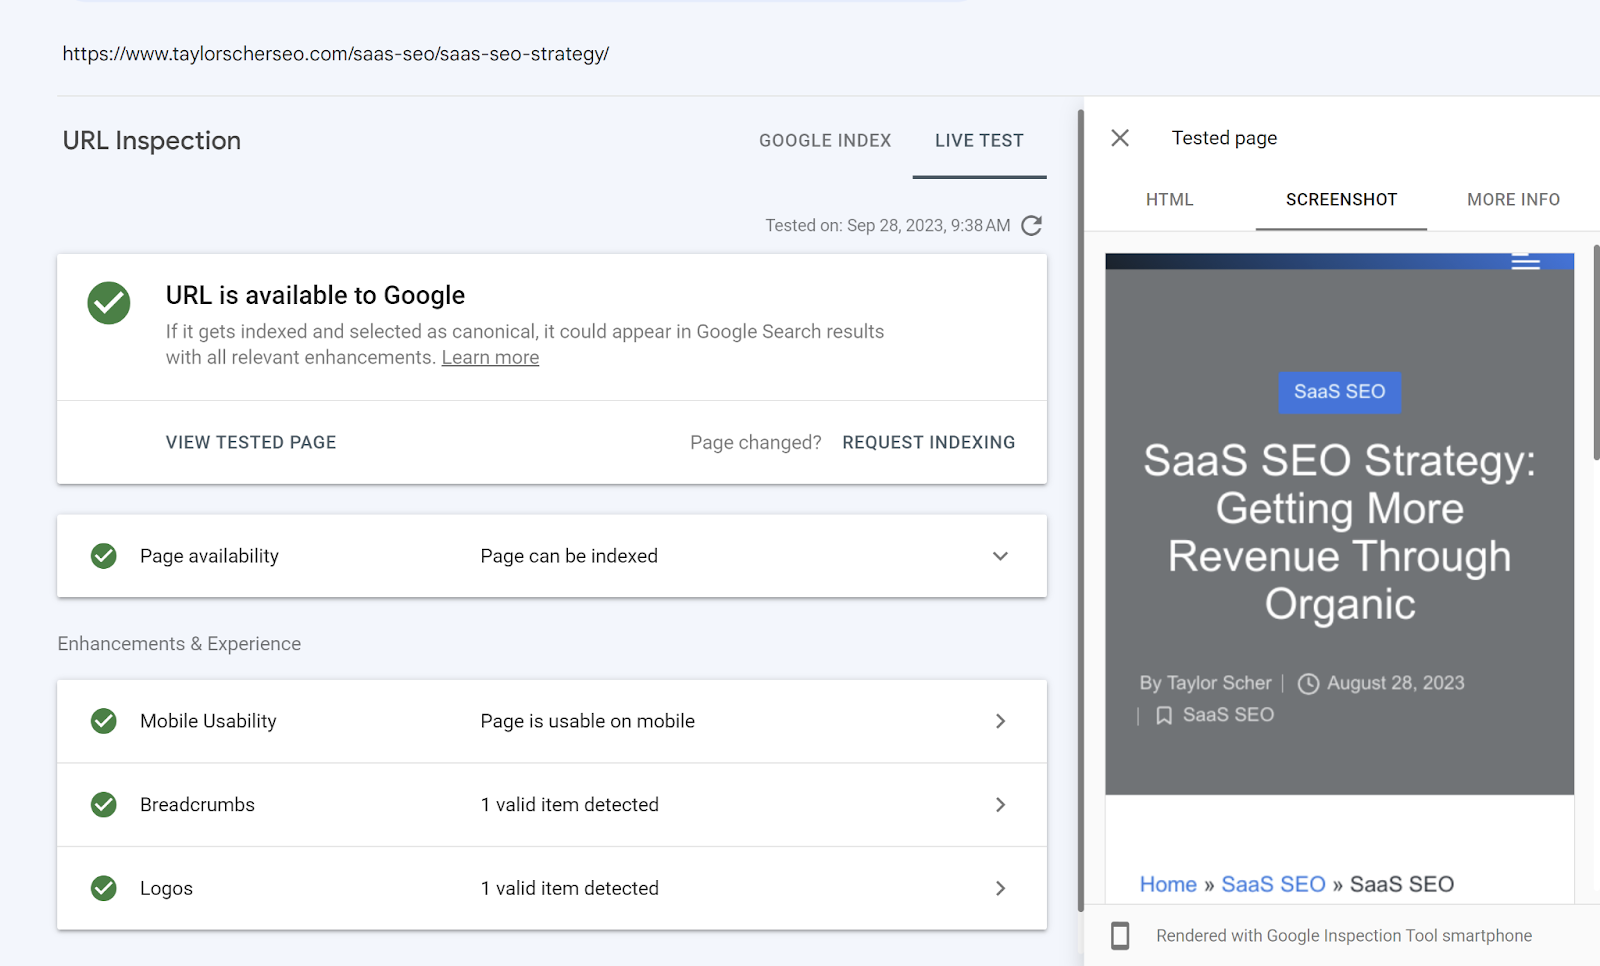Click View Tested Page button

[x=251, y=443]
